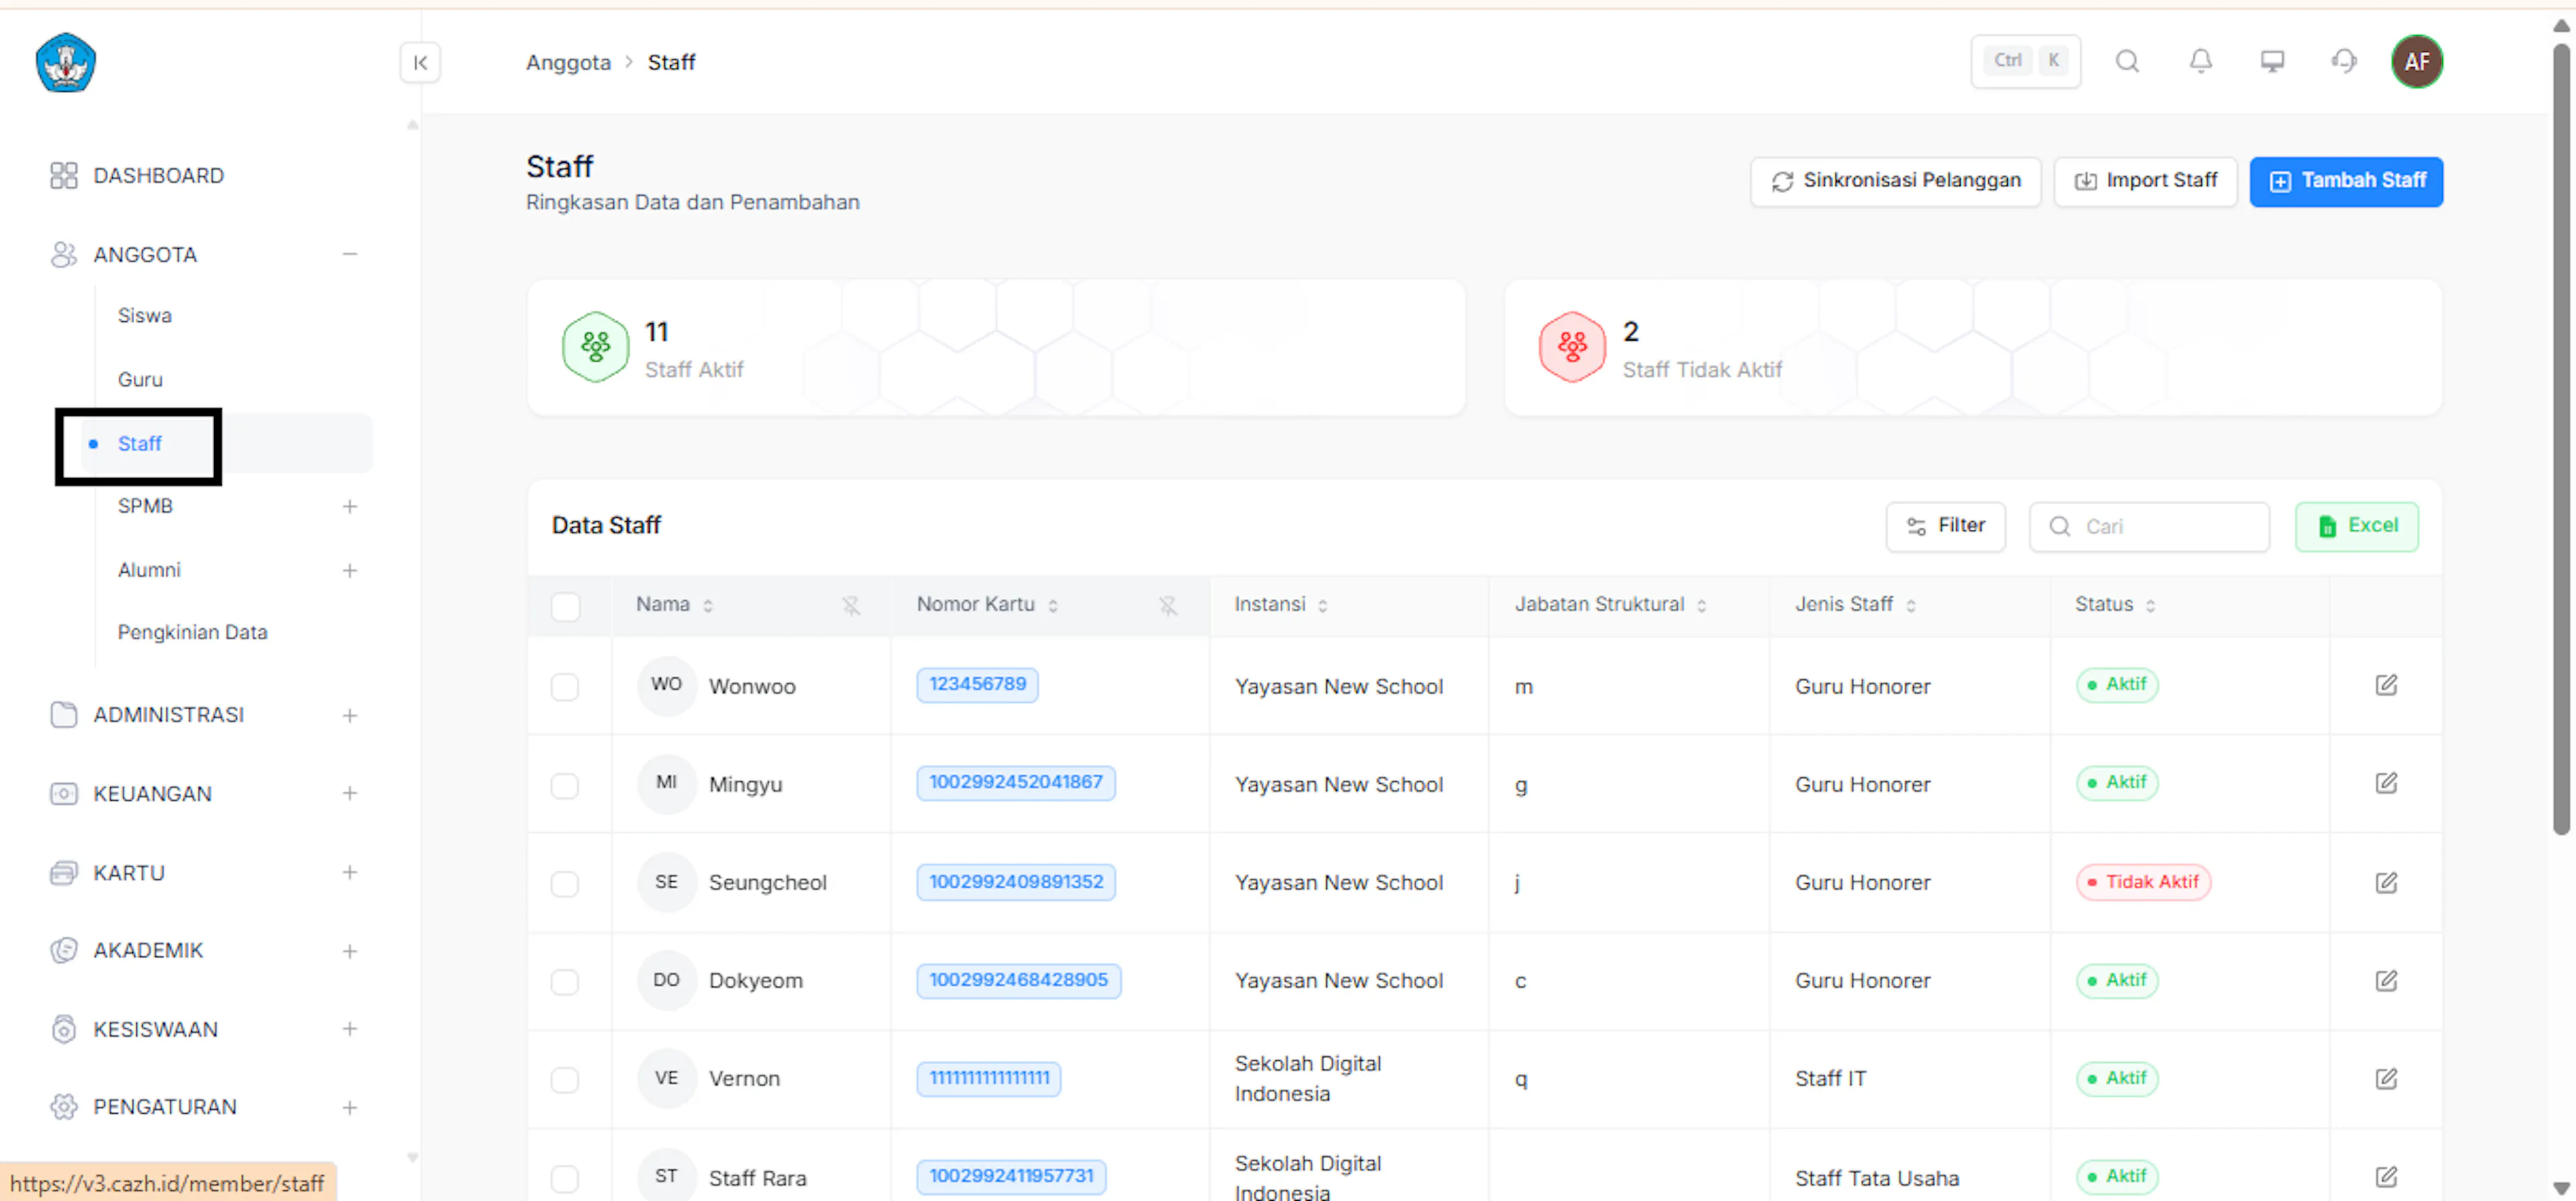Expand the Kartu menu
The width and height of the screenshot is (2576, 1201).
349,873
